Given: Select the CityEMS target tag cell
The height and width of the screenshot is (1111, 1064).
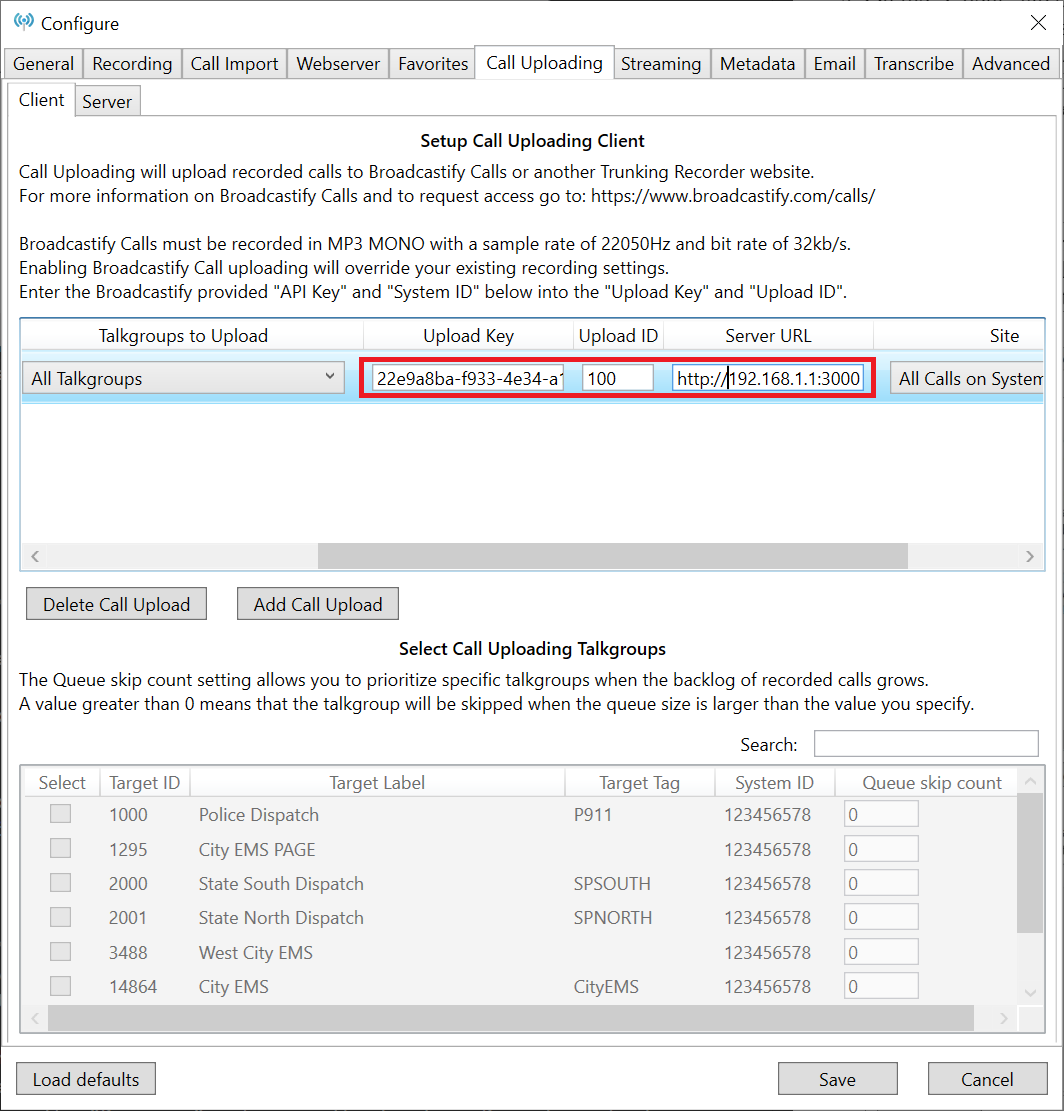Looking at the screenshot, I should click(606, 986).
